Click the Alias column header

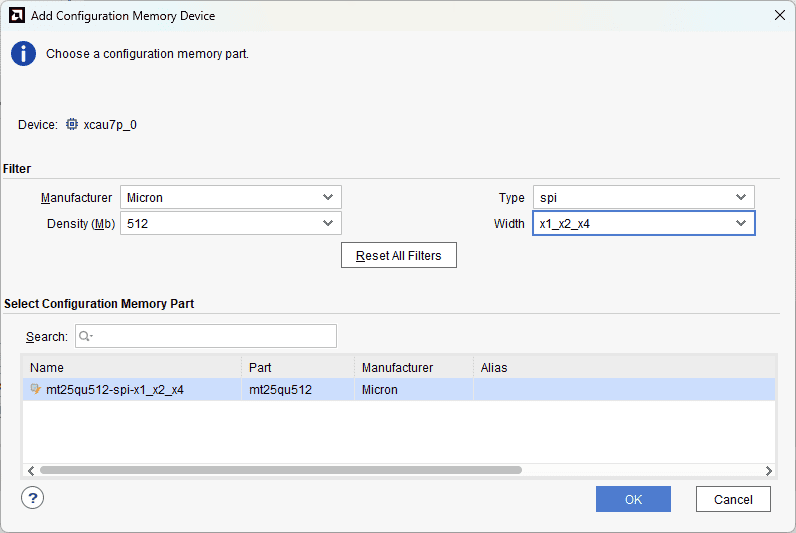coord(622,367)
